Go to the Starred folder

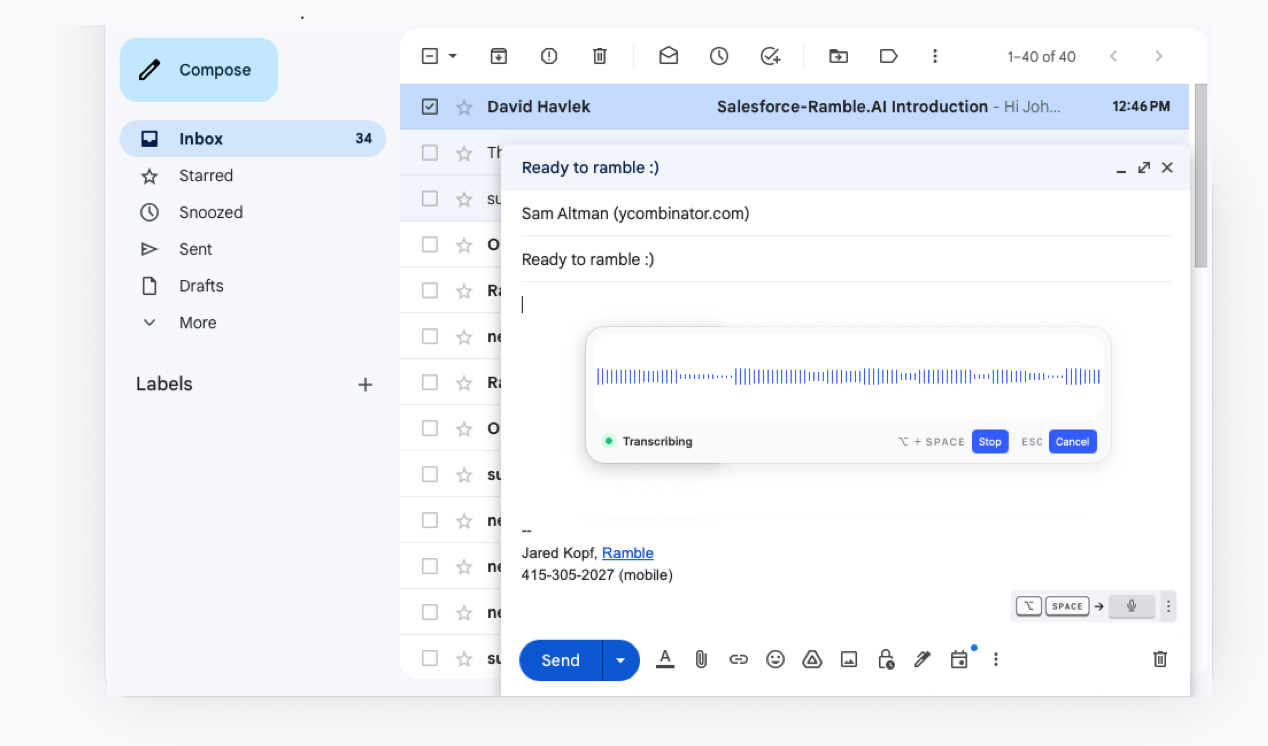pos(205,176)
